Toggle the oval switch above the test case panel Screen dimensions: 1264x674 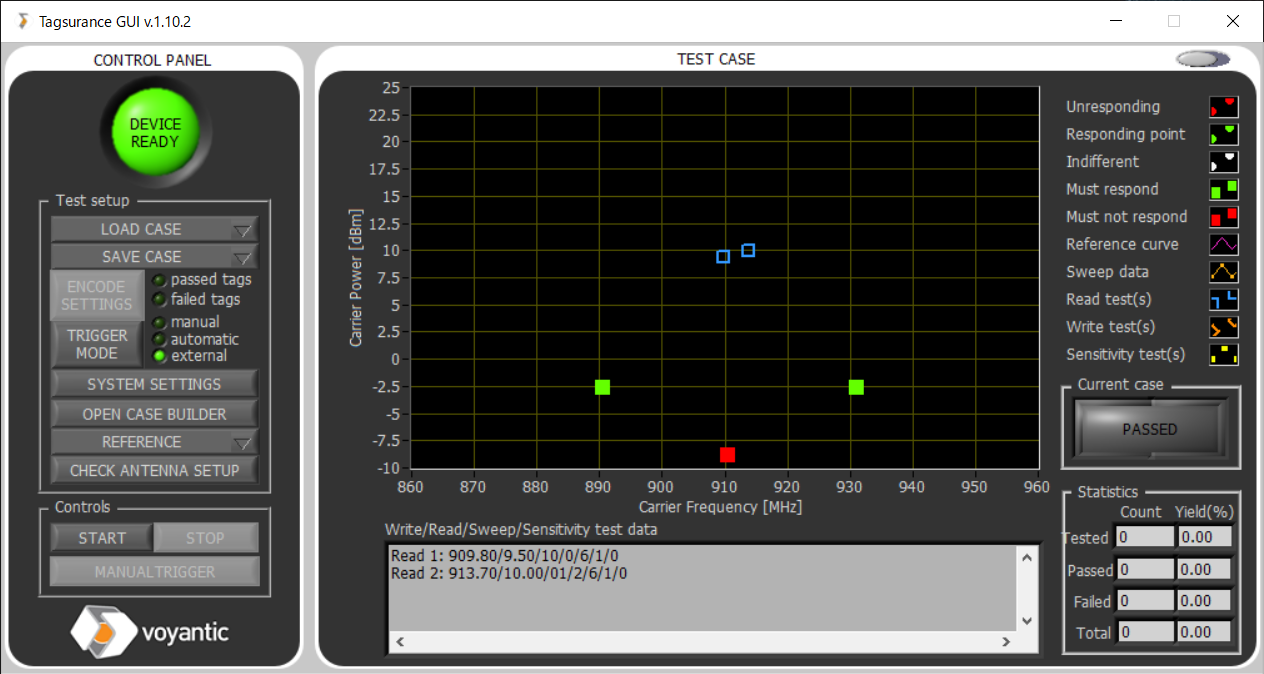[1203, 59]
